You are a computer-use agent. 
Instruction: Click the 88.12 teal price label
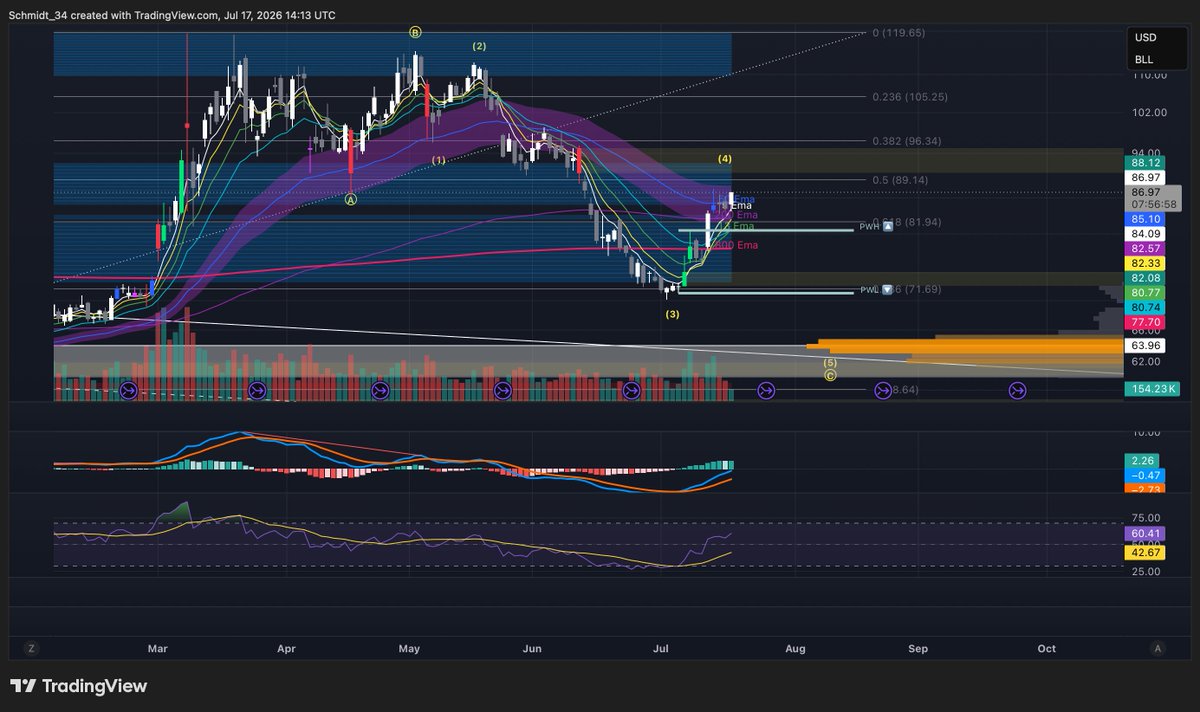tap(1145, 162)
